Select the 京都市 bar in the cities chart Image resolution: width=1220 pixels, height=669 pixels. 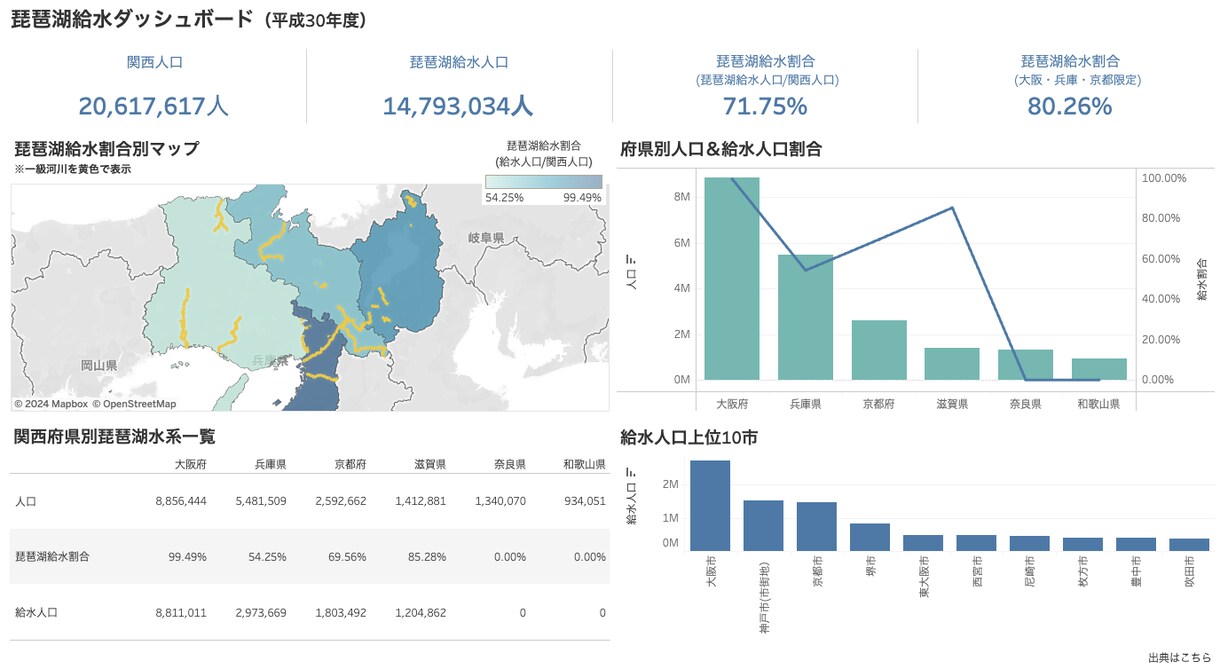(x=817, y=527)
